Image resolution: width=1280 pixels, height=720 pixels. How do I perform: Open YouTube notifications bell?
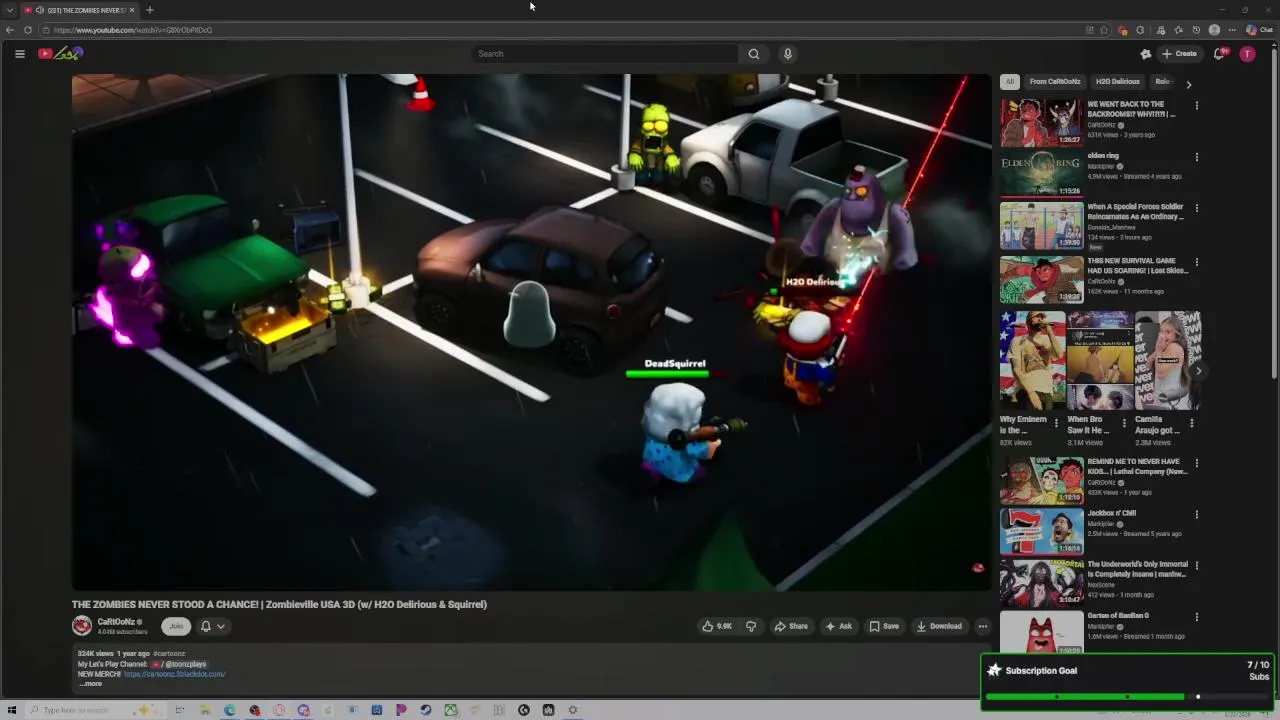[1219, 54]
